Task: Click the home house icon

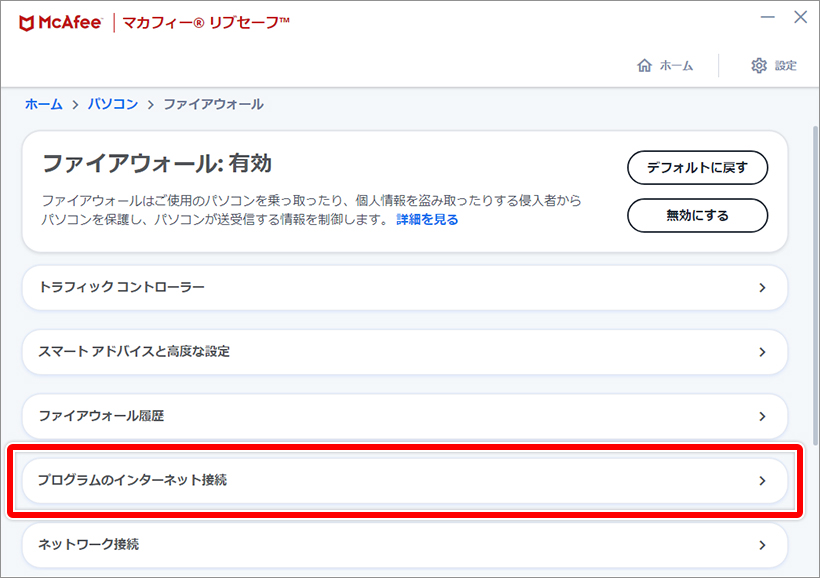Action: (644, 65)
